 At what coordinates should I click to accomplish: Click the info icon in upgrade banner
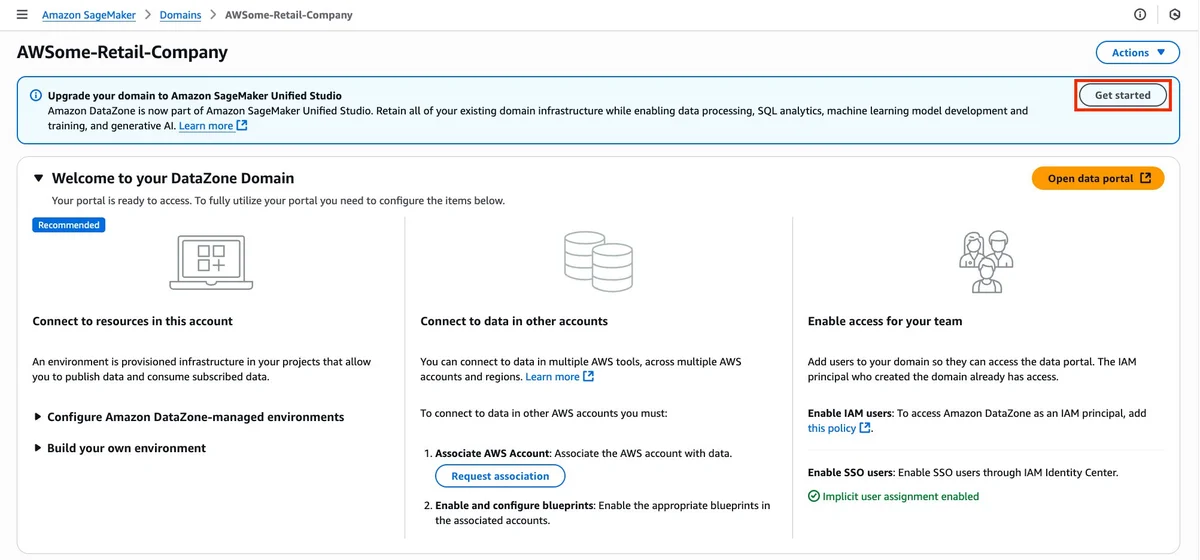(36, 96)
